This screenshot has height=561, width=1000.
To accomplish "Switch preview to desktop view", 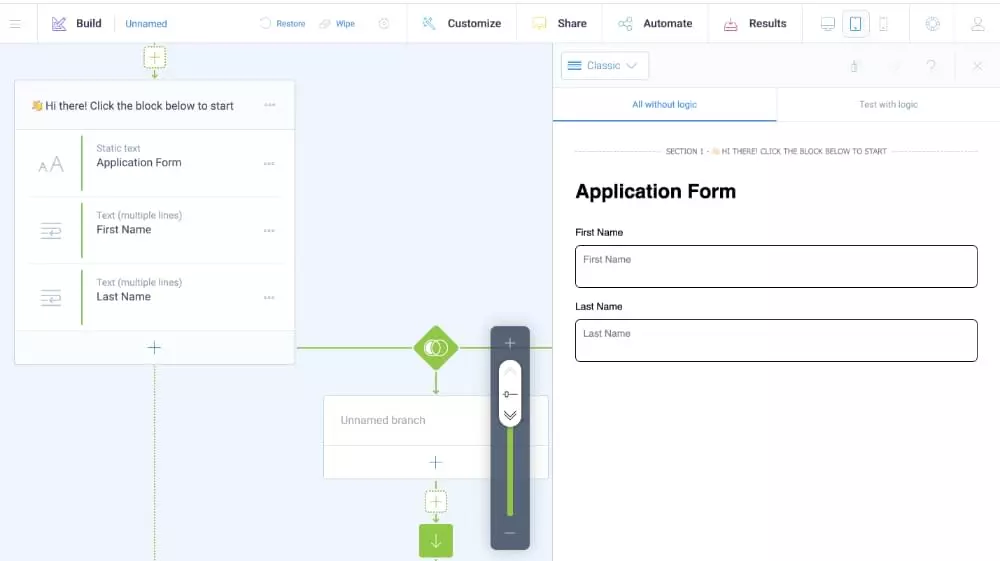I will [828, 24].
